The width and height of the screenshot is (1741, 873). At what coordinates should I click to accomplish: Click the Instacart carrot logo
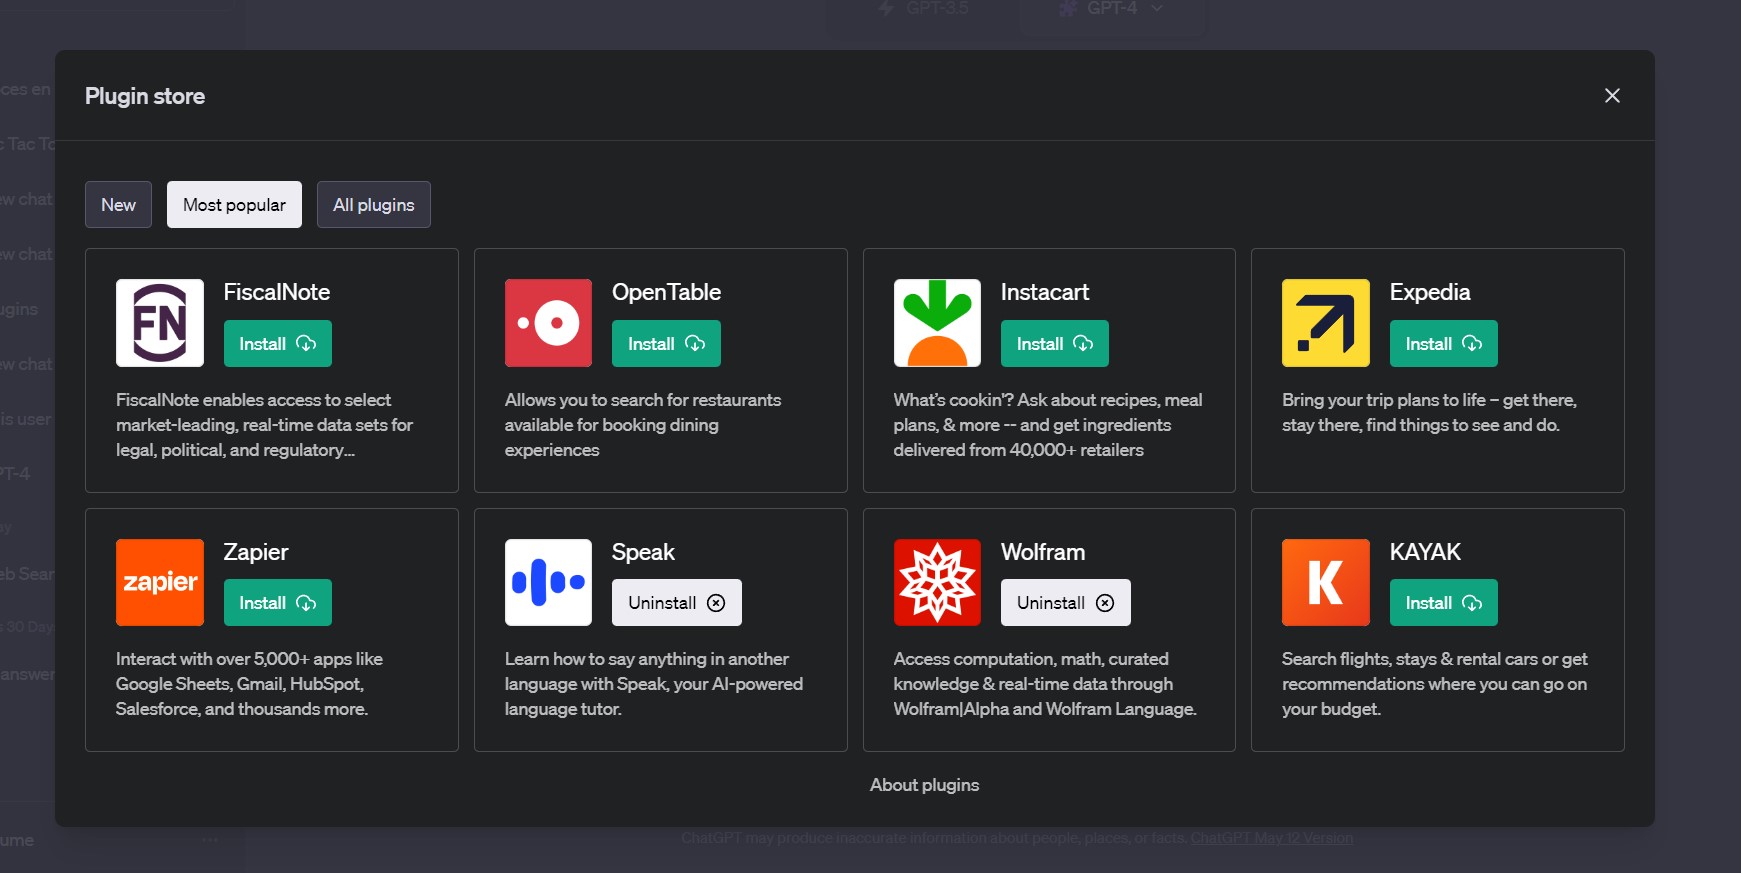[x=937, y=323]
